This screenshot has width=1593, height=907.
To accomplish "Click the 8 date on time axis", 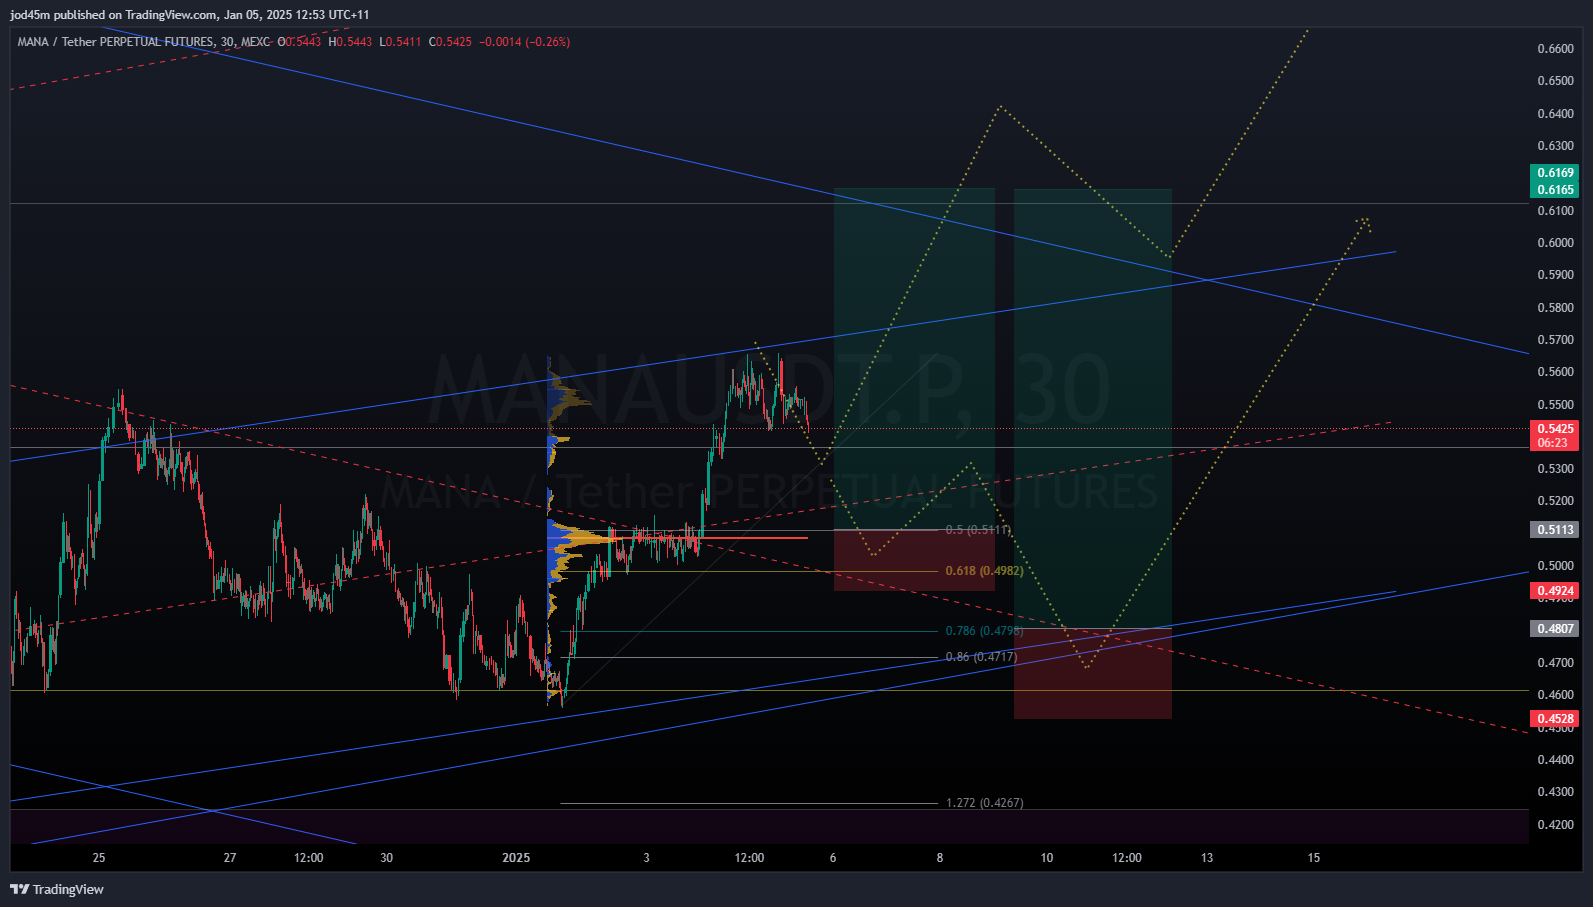I will (x=940, y=858).
